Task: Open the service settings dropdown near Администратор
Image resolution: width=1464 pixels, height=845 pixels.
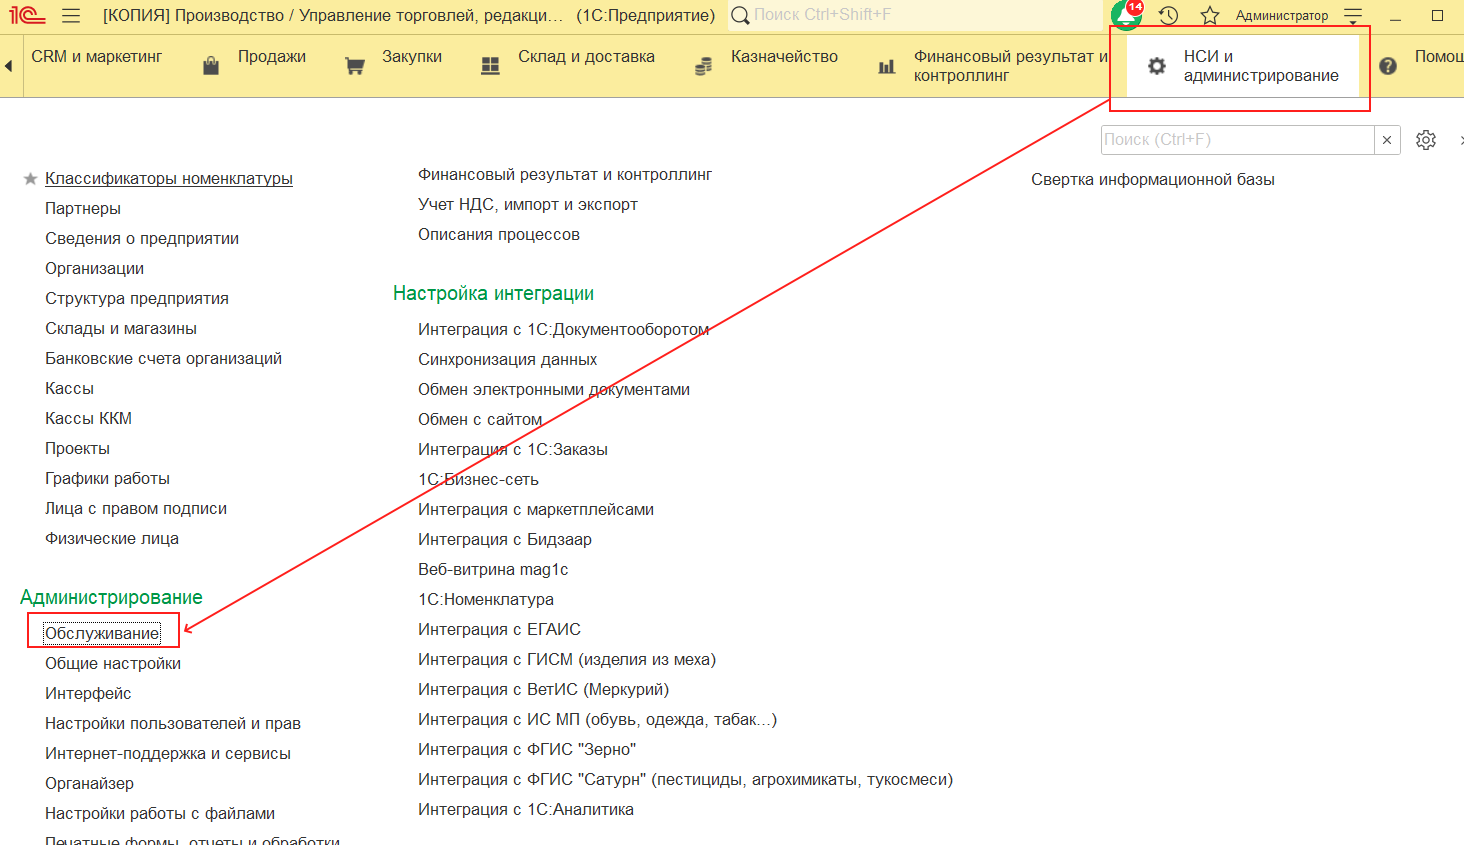Action: pos(1353,16)
